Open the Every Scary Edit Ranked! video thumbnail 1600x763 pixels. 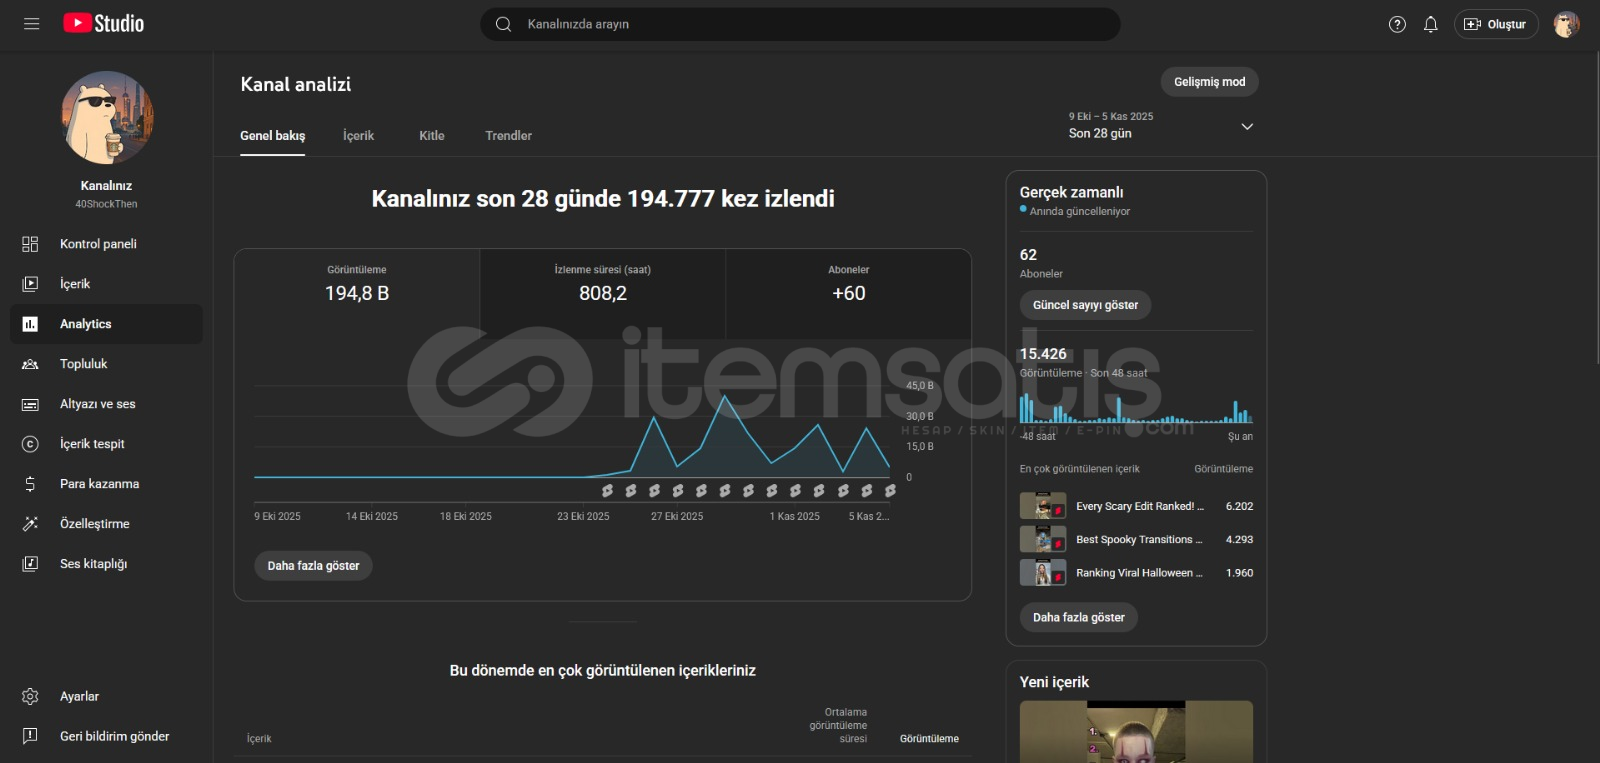click(1043, 506)
